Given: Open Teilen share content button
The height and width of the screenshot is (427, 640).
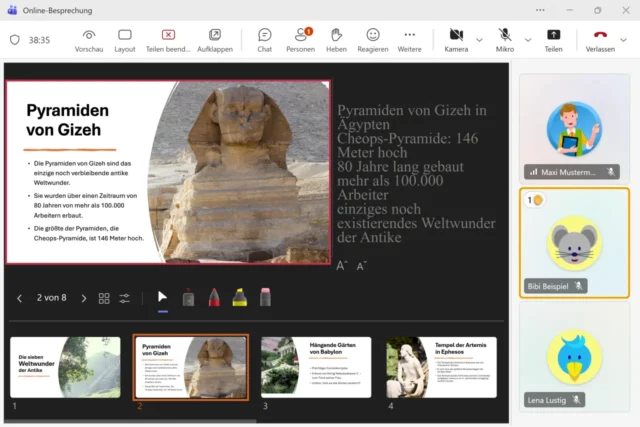Looking at the screenshot, I should (553, 41).
